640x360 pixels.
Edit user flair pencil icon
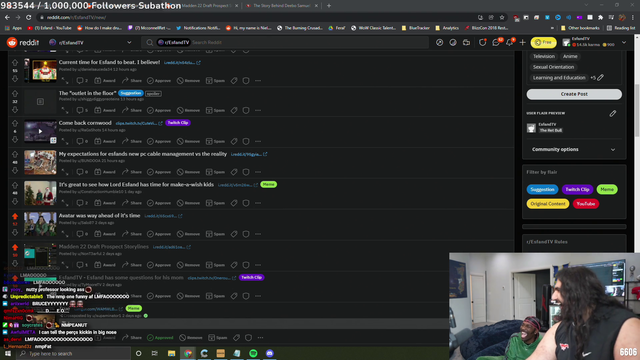[613, 113]
